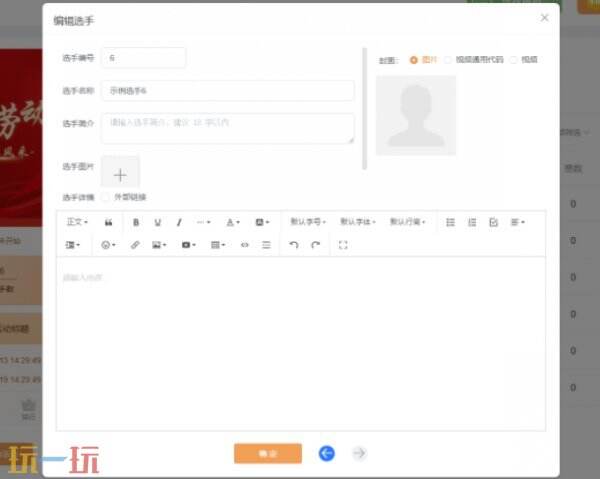This screenshot has height=479, width=600.
Task: Click into the rich text content area
Action: click(301, 344)
